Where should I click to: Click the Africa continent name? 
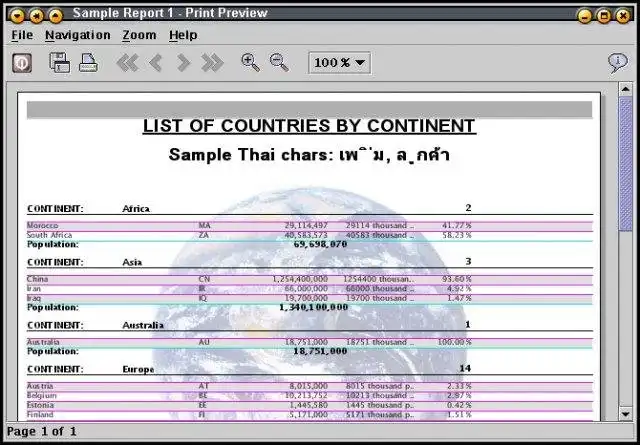[136, 209]
